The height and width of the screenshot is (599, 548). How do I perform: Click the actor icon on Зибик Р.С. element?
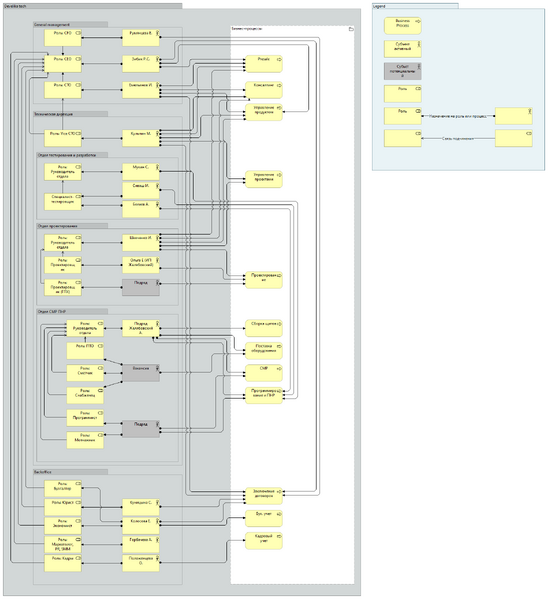click(157, 59)
